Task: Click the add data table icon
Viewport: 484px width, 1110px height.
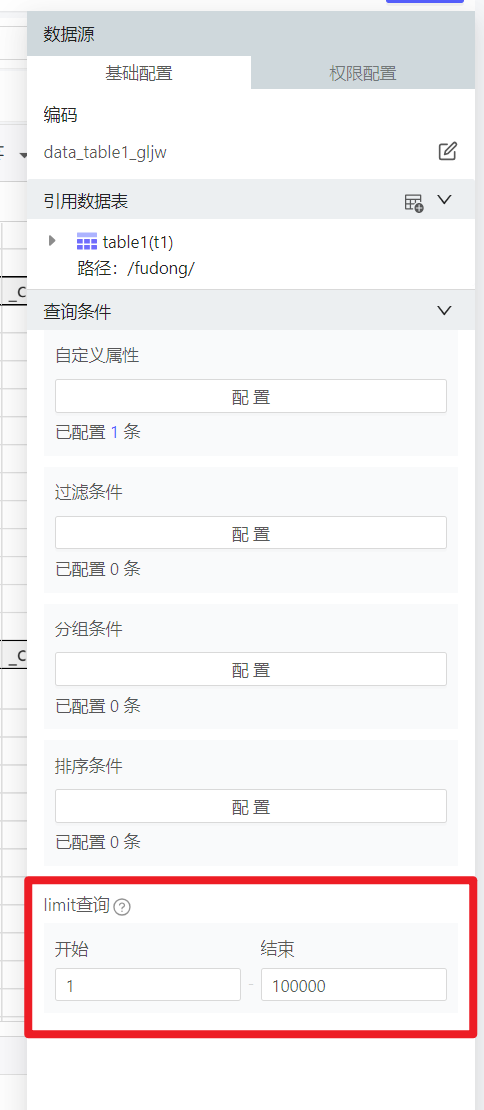Action: (x=414, y=202)
